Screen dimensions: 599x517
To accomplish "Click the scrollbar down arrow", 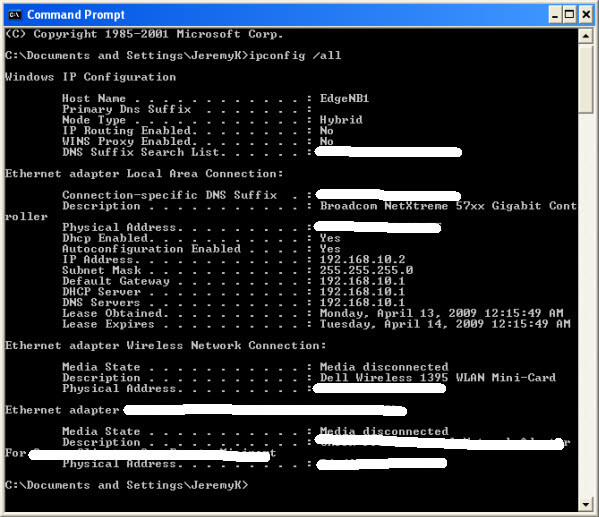I will point(585,505).
